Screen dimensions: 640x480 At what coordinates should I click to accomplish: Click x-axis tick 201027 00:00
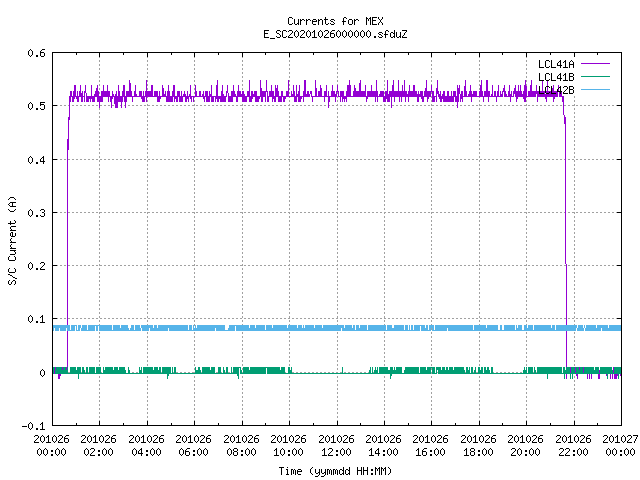click(620, 445)
